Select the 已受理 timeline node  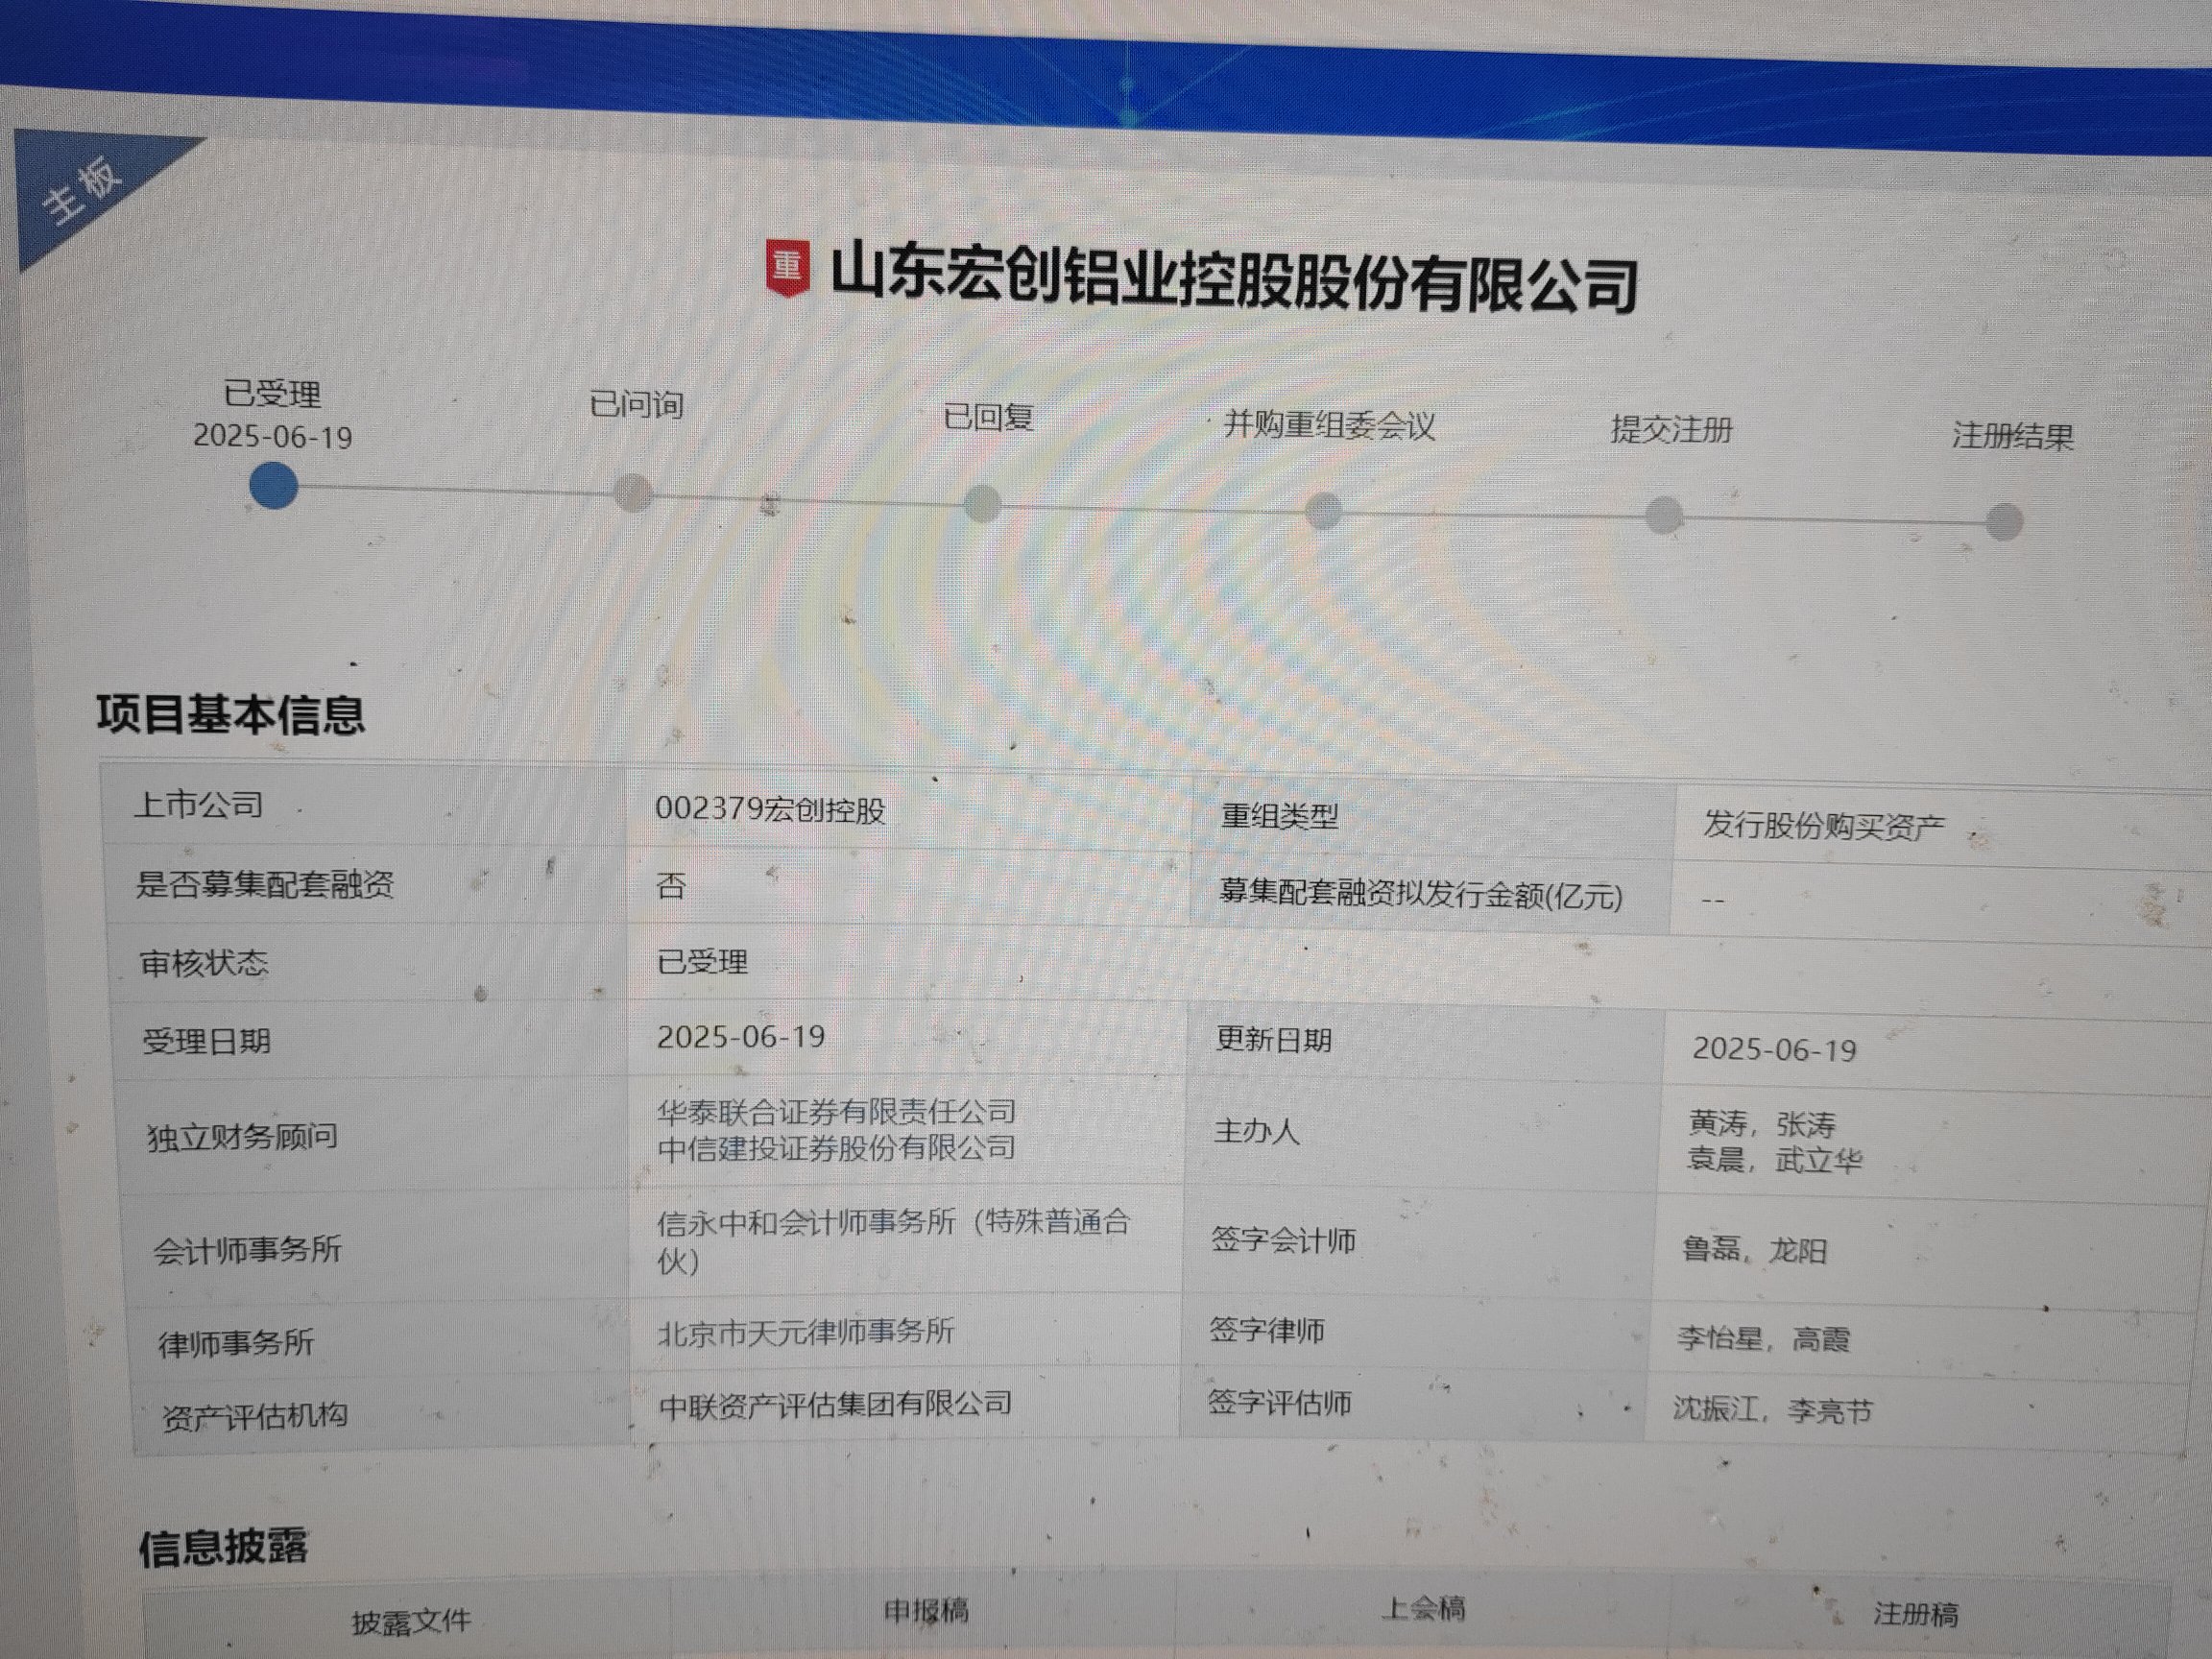(273, 486)
